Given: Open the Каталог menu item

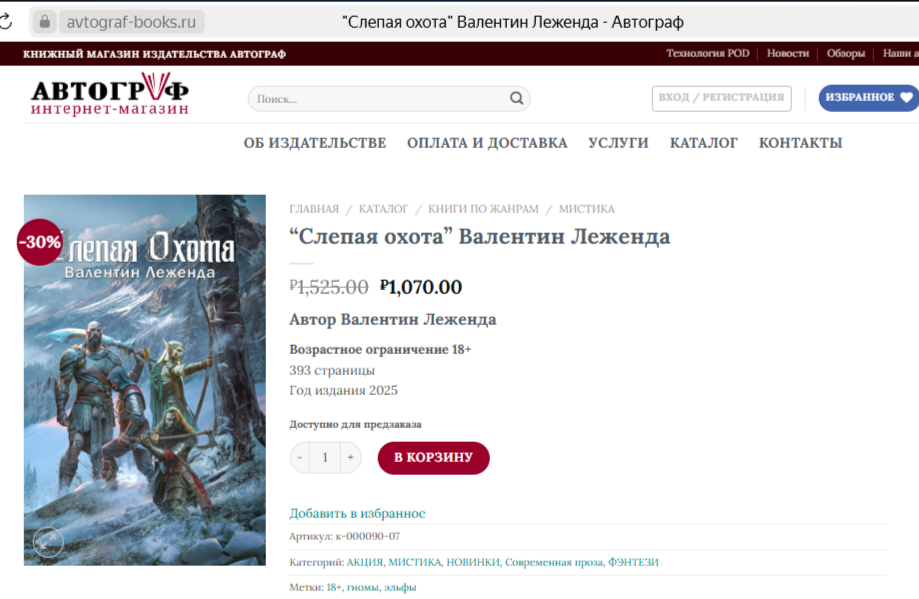Looking at the screenshot, I should 703,143.
